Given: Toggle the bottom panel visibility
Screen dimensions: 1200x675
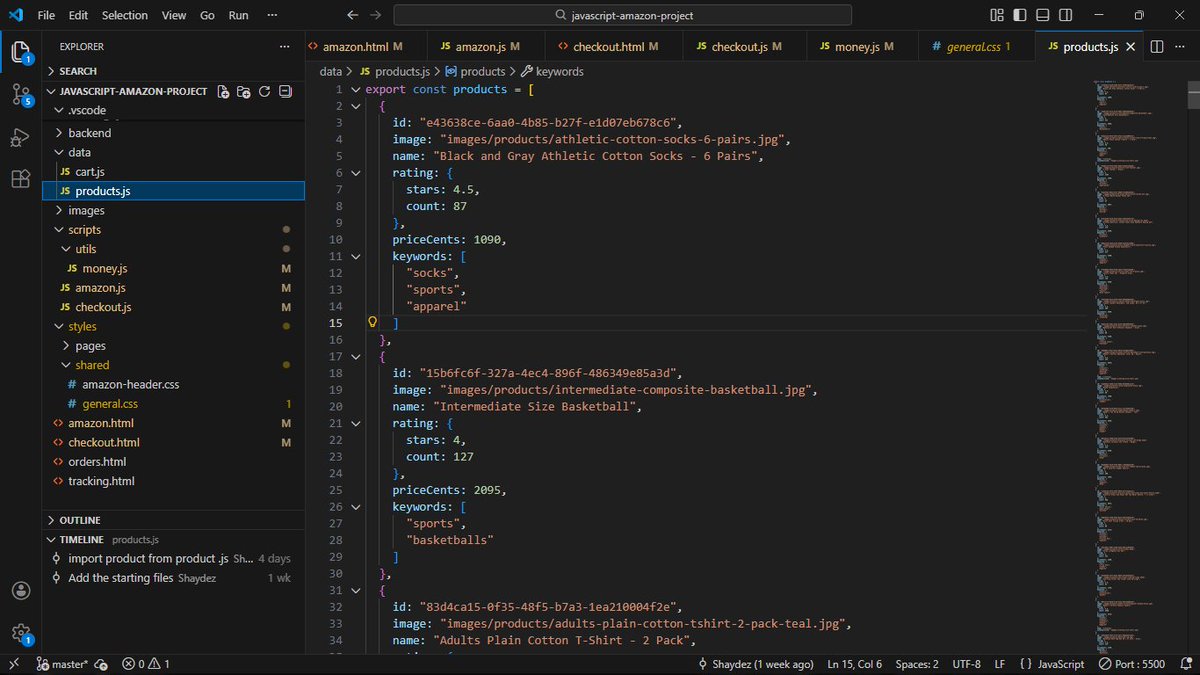Looking at the screenshot, I should point(1042,15).
